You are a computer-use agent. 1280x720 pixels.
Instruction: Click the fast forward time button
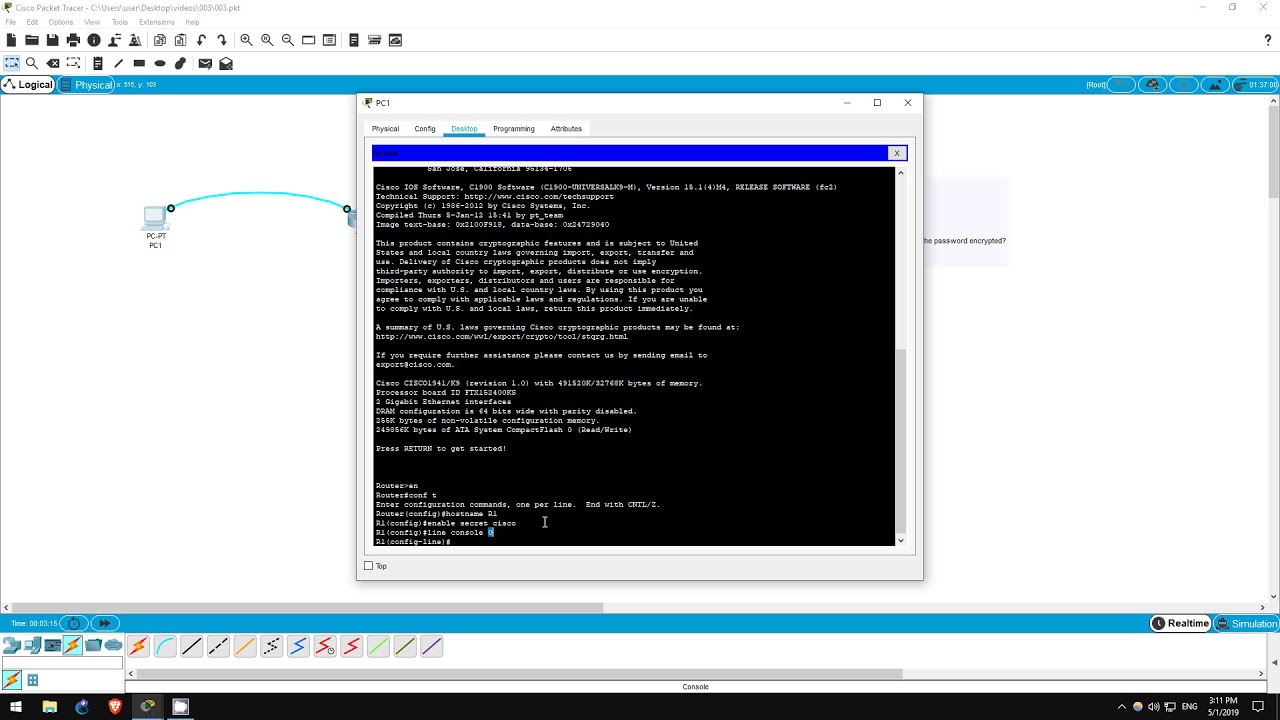[x=104, y=624]
